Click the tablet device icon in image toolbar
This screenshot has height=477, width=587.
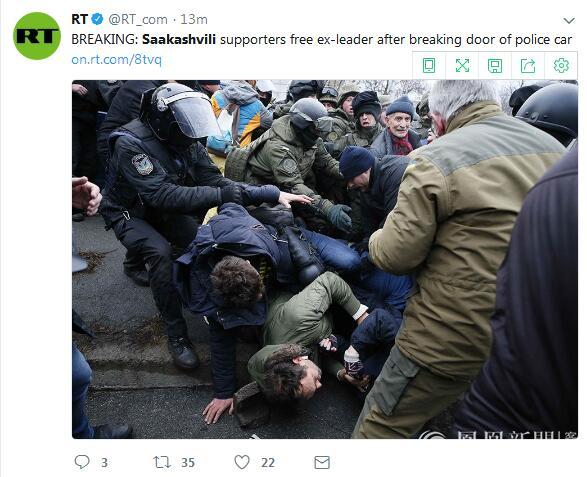click(x=429, y=66)
